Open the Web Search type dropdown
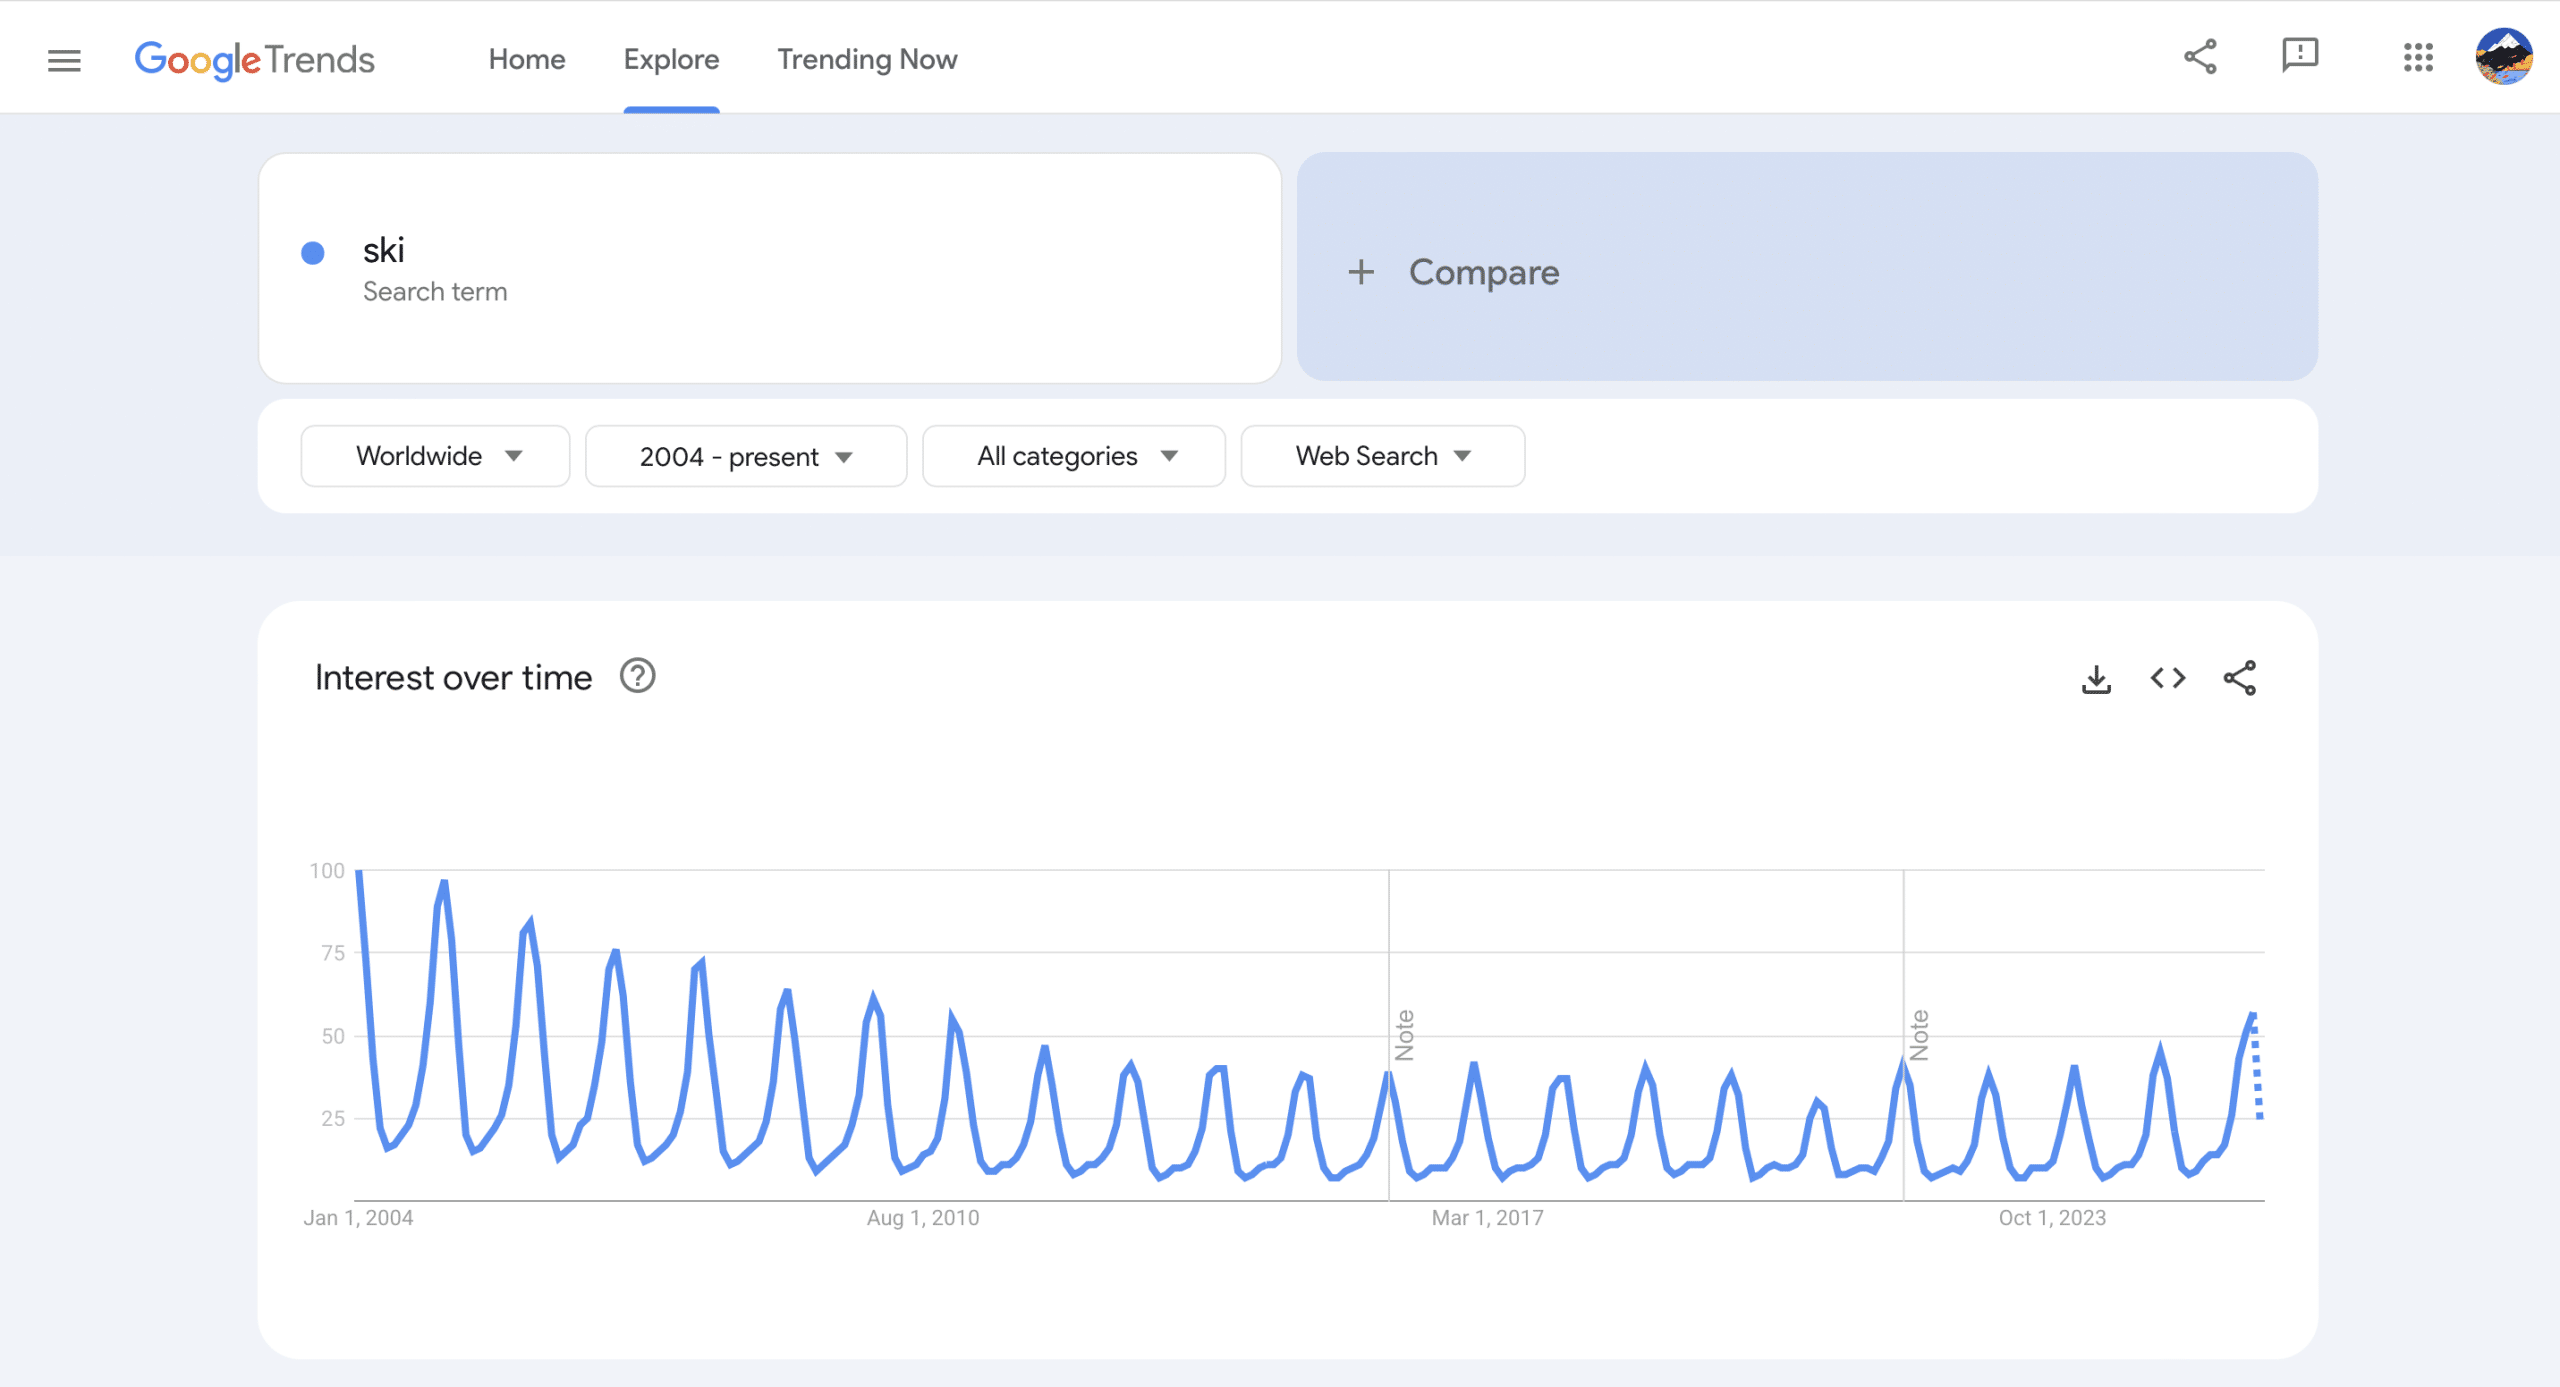 (x=1382, y=456)
